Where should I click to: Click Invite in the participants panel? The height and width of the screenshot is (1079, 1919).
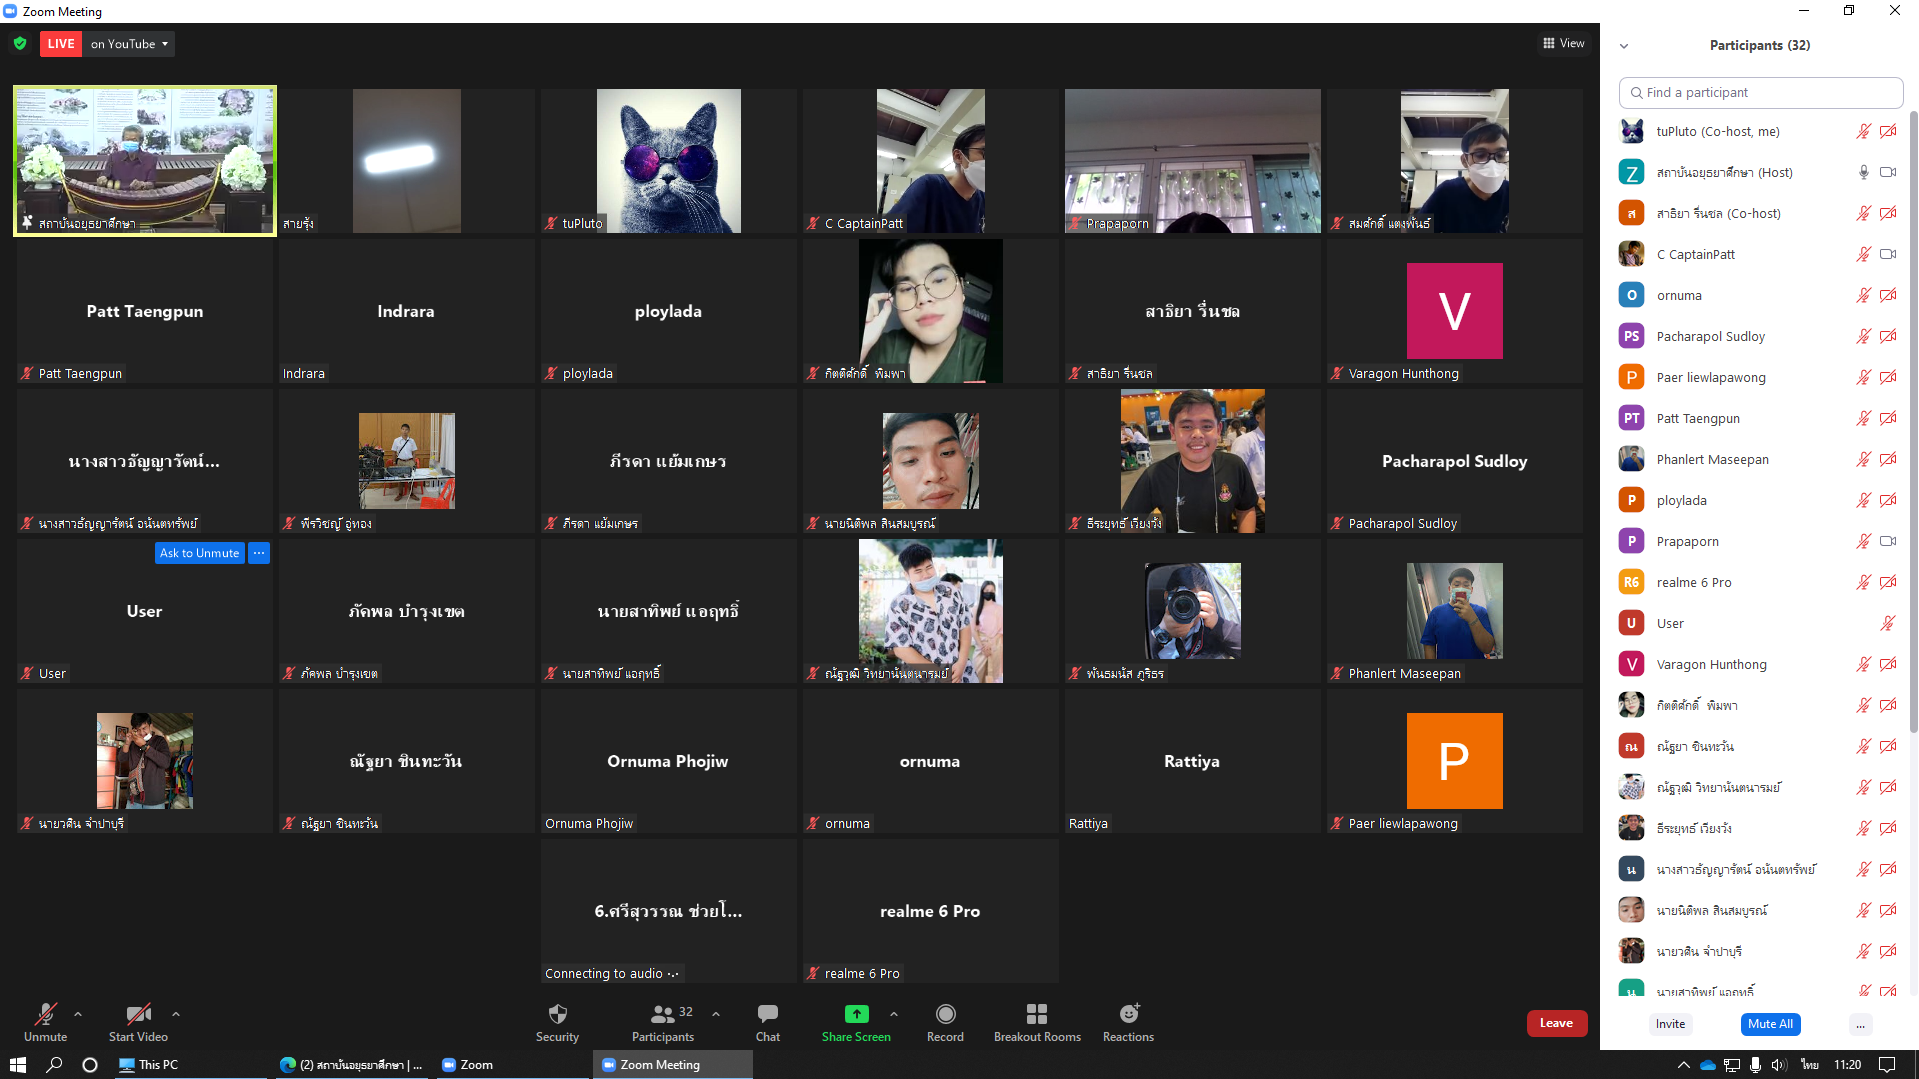tap(1670, 1024)
